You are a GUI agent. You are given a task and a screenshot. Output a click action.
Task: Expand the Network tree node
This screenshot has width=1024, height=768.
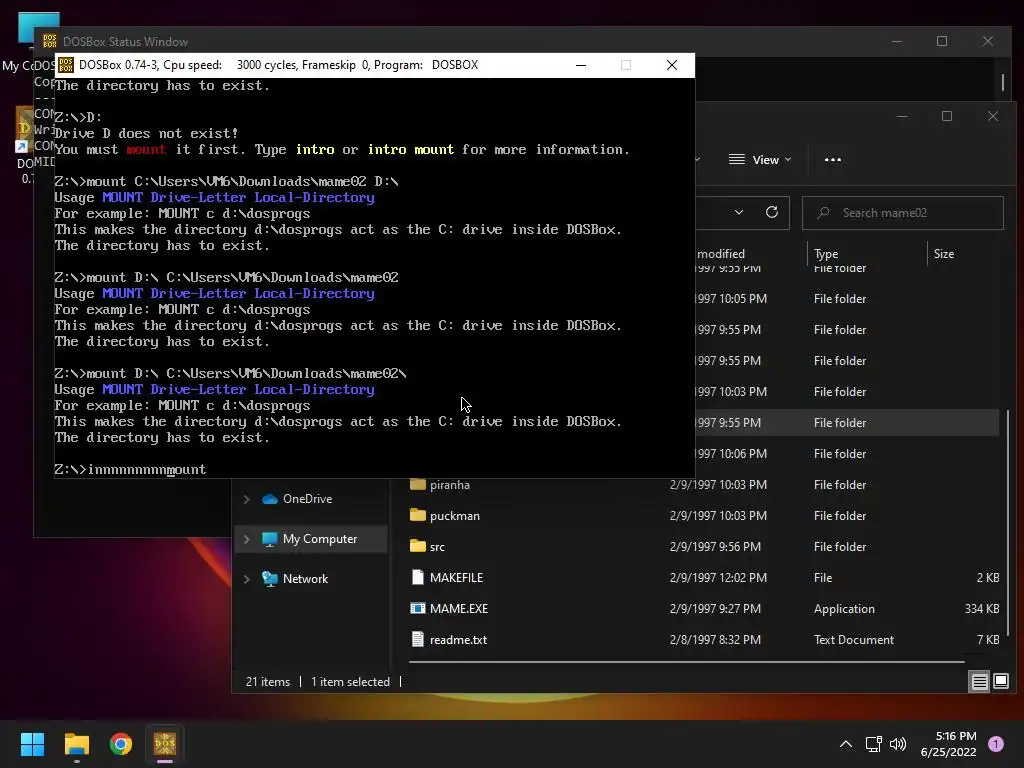[247, 579]
